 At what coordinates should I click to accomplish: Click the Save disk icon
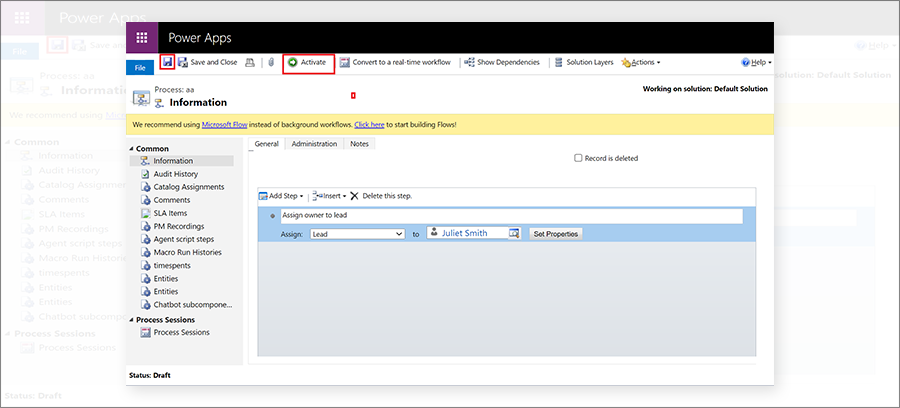(168, 62)
